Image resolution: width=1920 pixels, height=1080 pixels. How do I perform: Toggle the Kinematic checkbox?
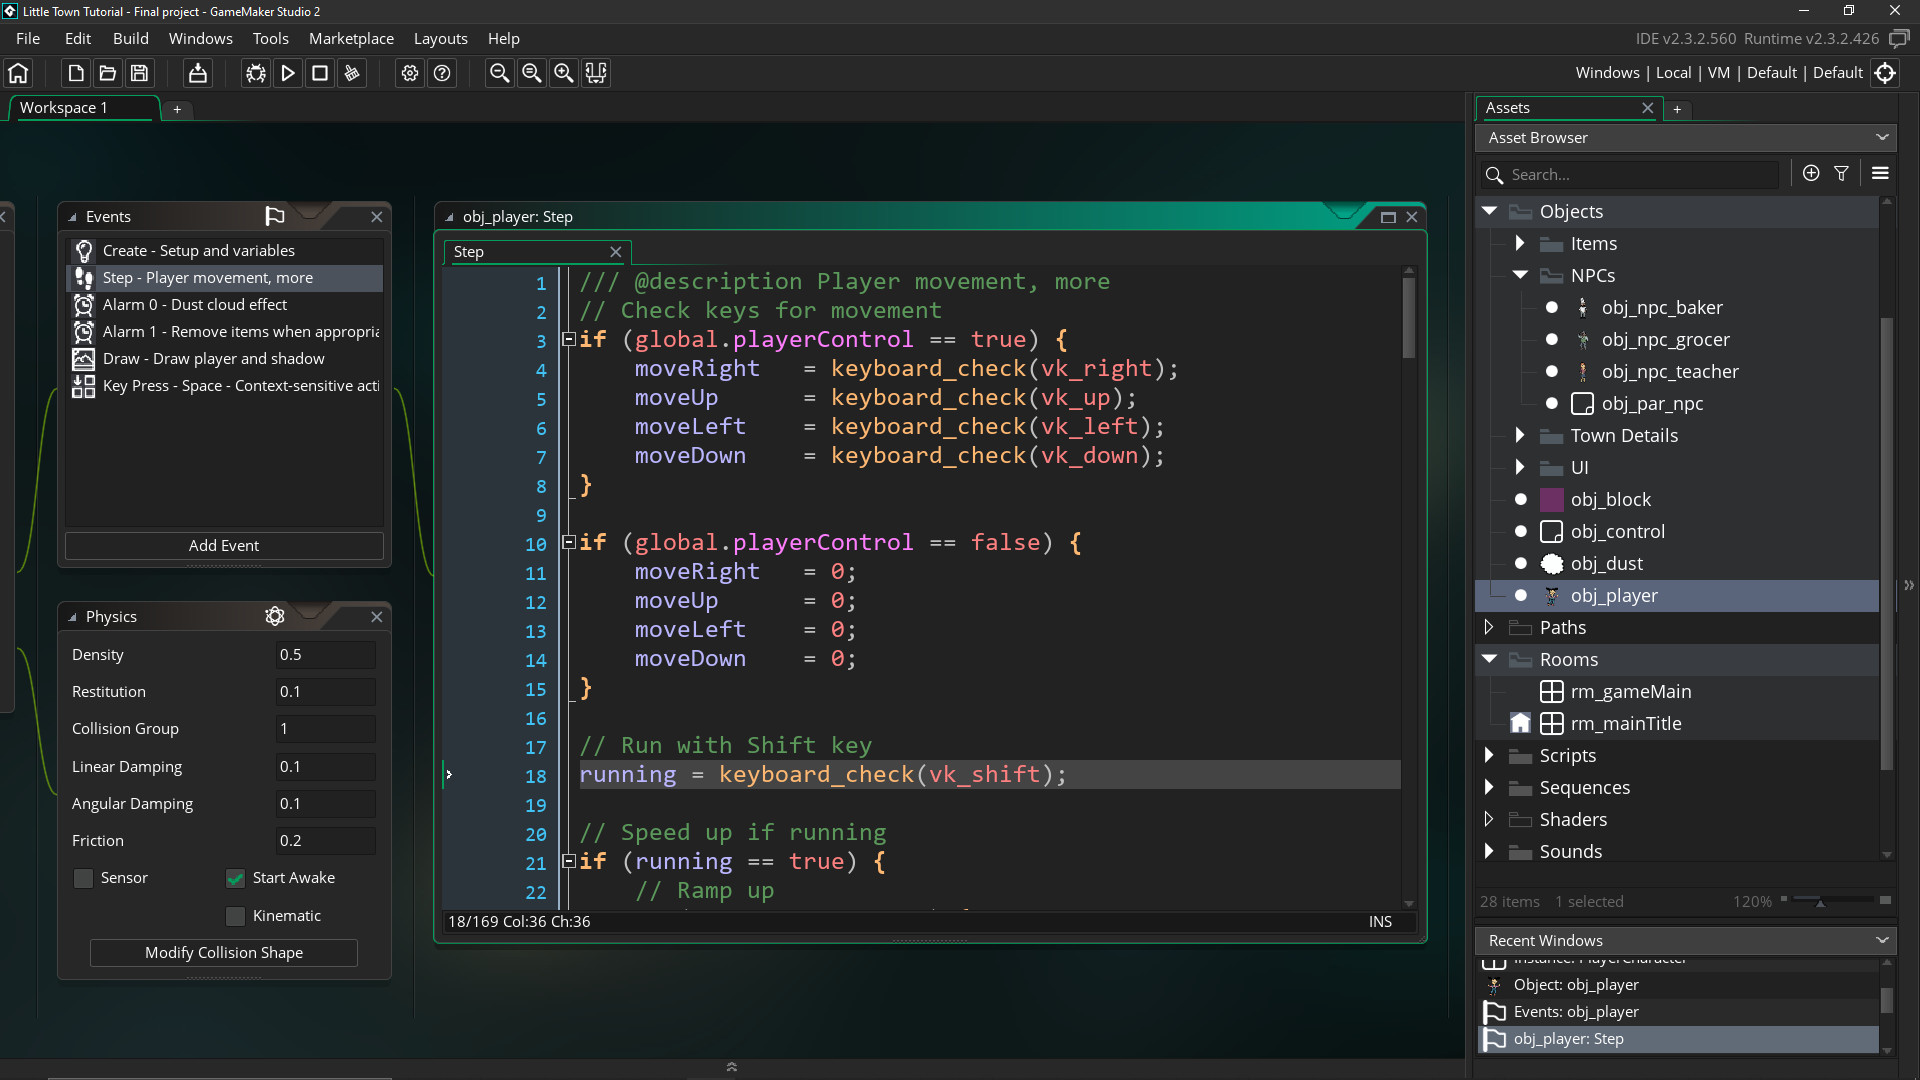tap(235, 915)
